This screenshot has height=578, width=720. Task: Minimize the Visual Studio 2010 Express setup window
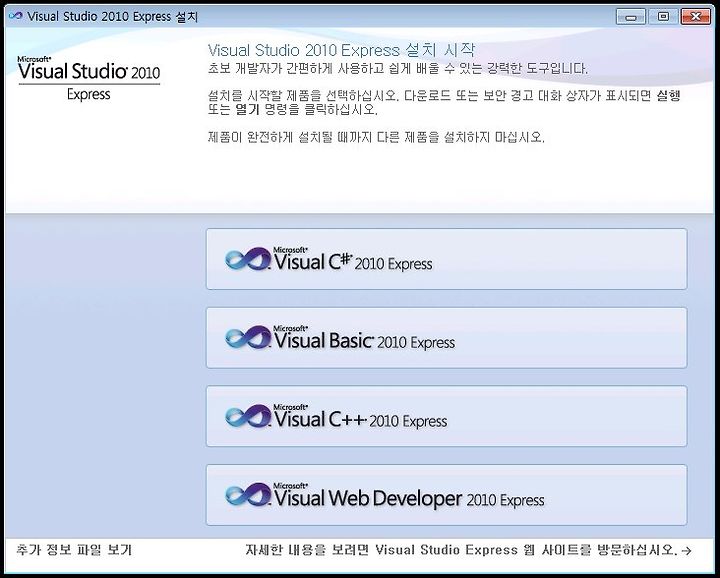coord(630,17)
